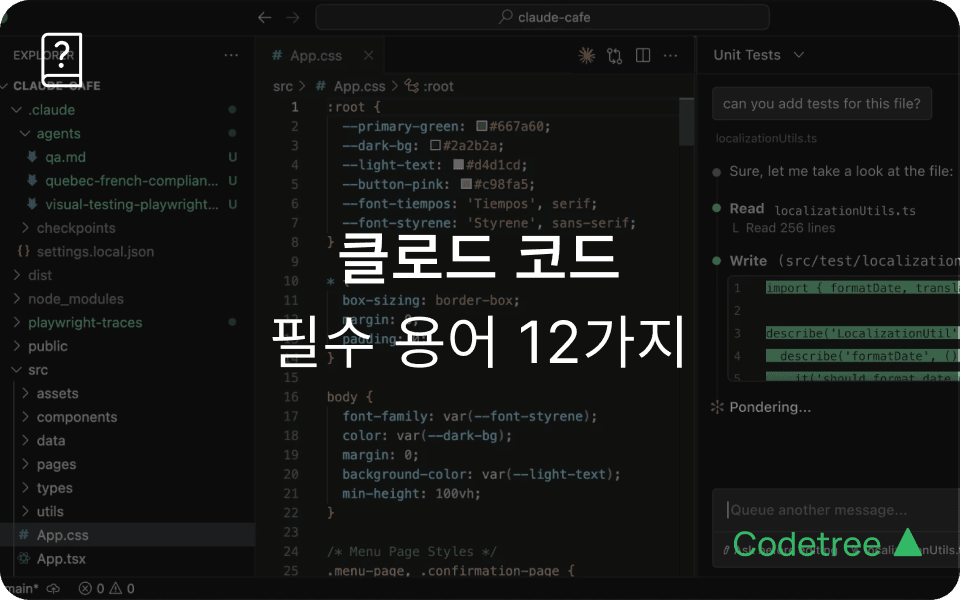
Task: Open source control changes icon
Action: (615, 56)
